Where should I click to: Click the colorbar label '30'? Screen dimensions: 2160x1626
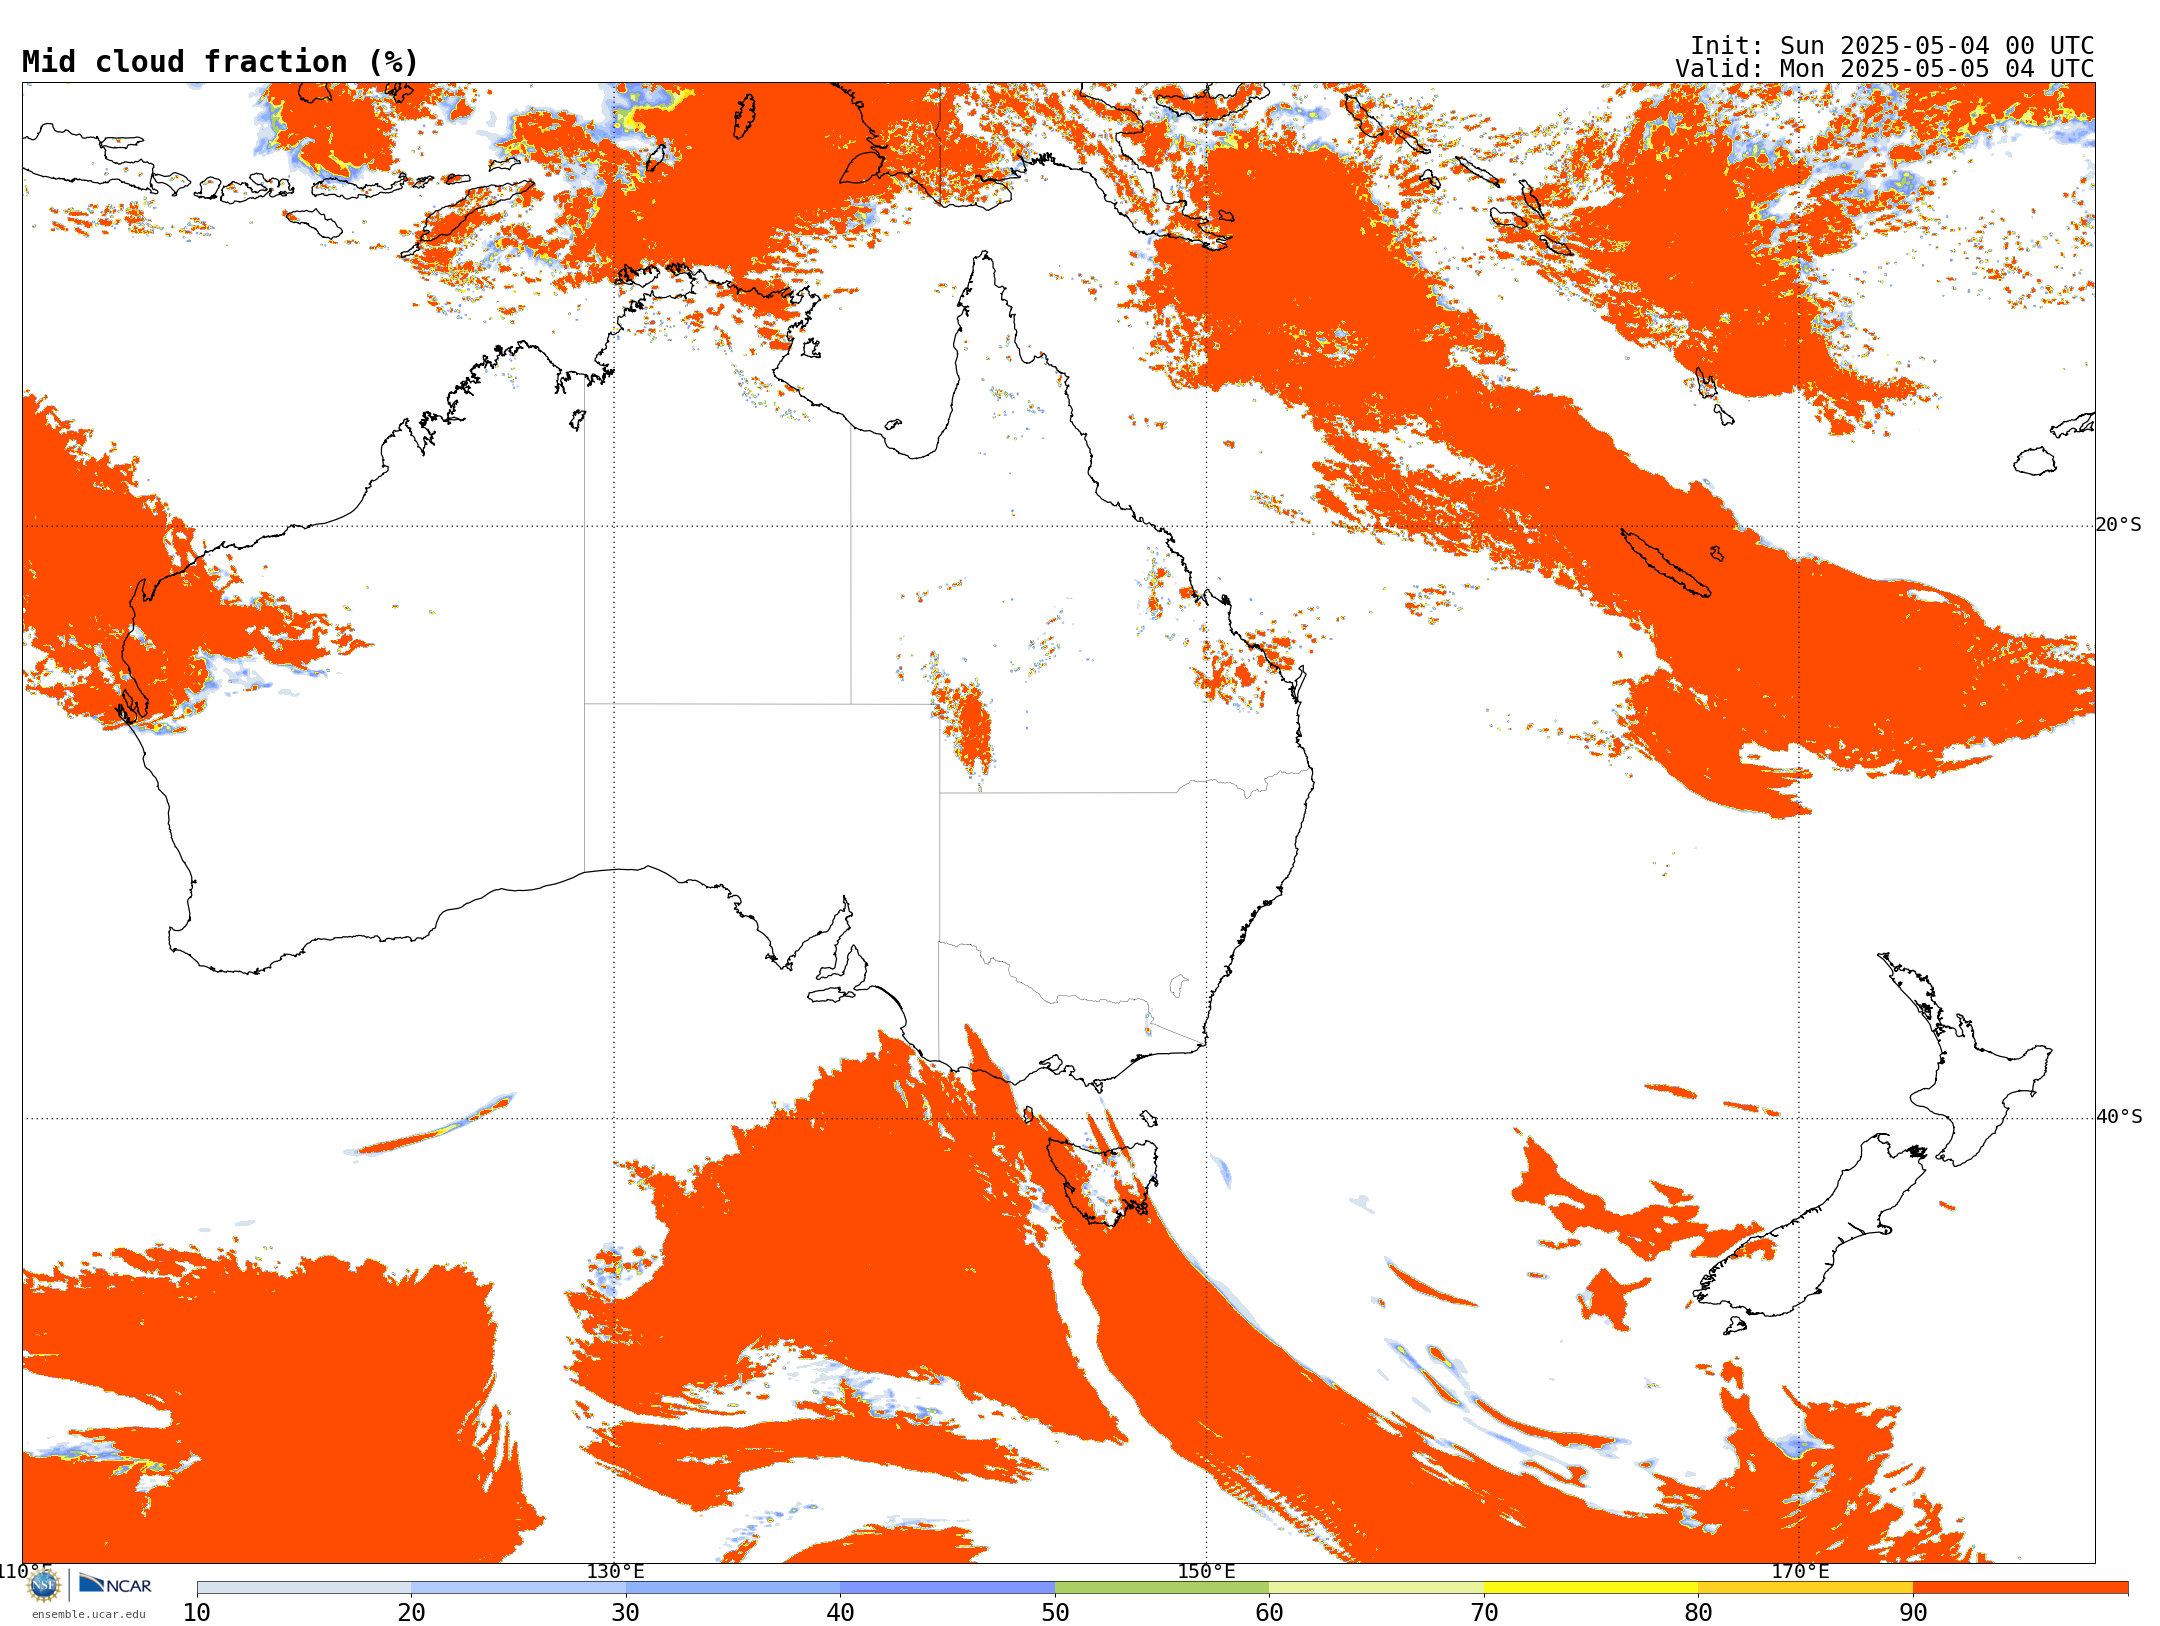coord(626,1613)
